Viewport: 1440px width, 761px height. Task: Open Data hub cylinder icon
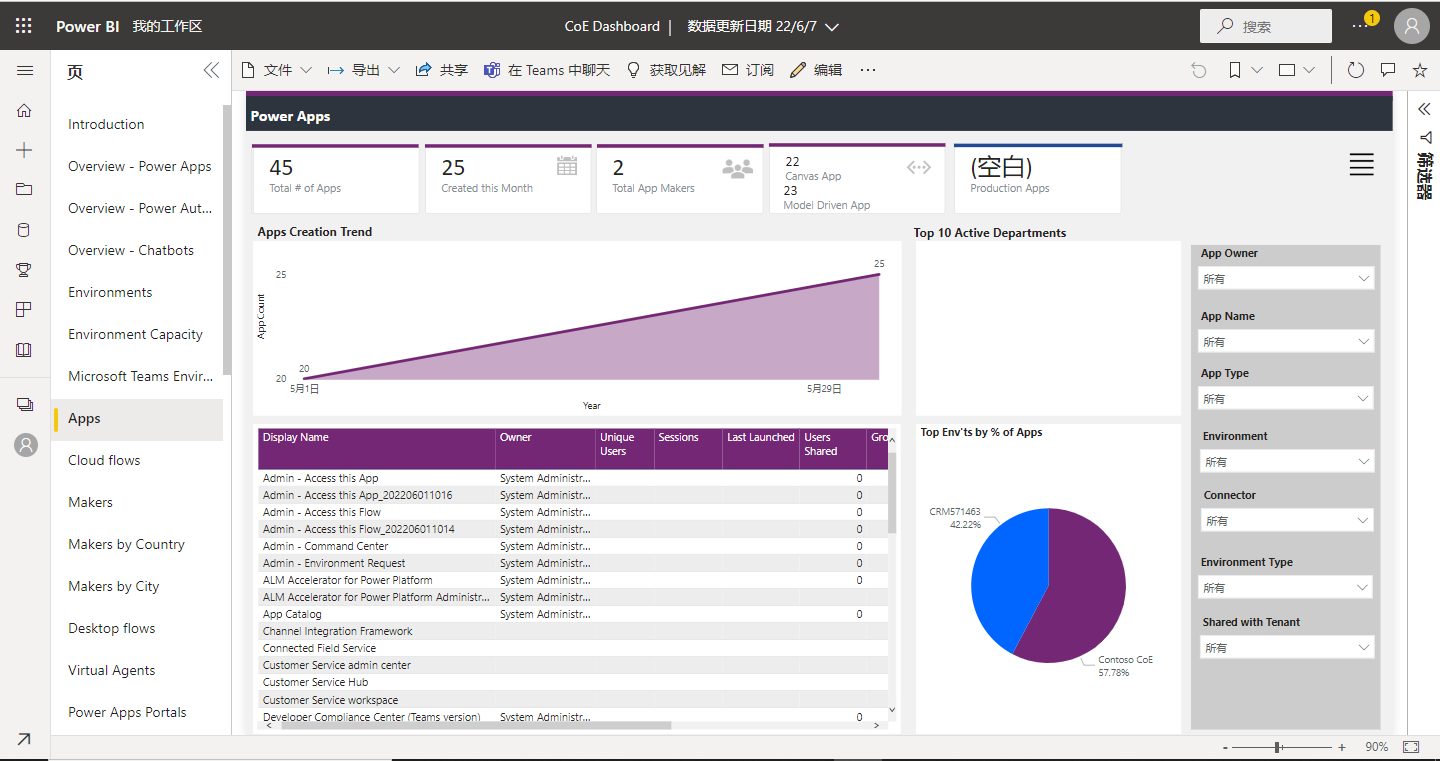coord(25,230)
